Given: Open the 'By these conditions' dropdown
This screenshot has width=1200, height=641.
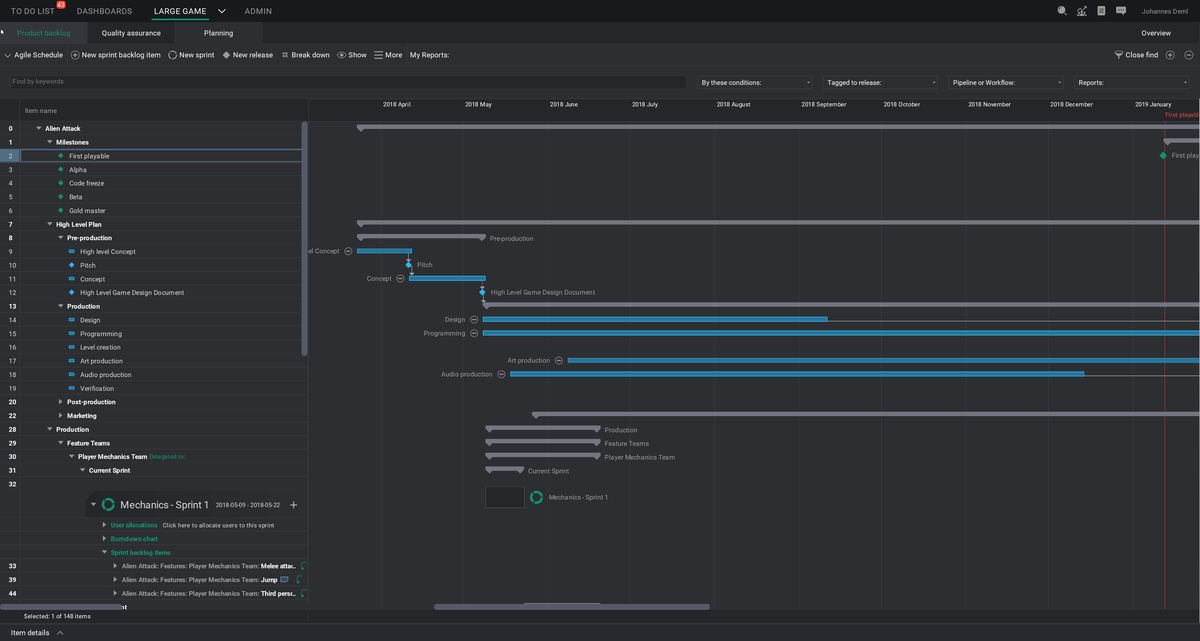Looking at the screenshot, I should coord(756,82).
